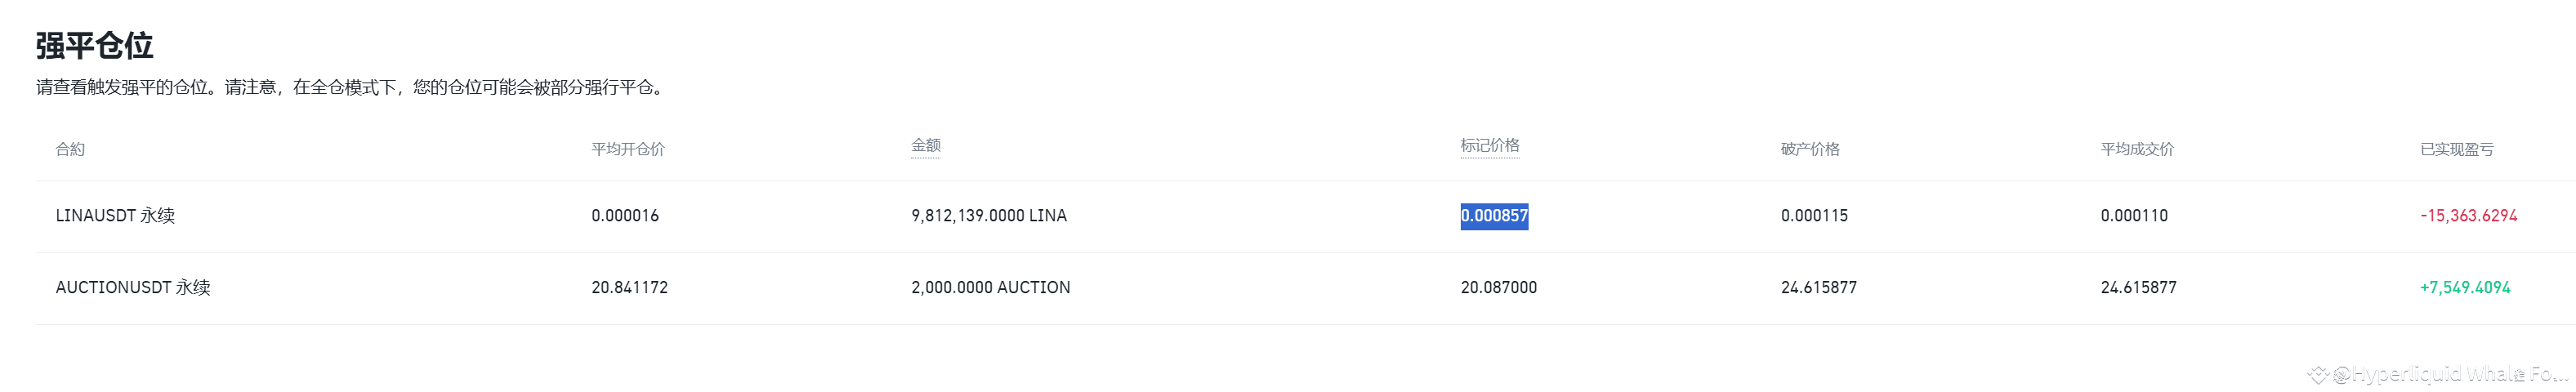Screen dimensions: 2576x392
Task: Click the 0.000110 average fill price
Action: (x=2134, y=216)
